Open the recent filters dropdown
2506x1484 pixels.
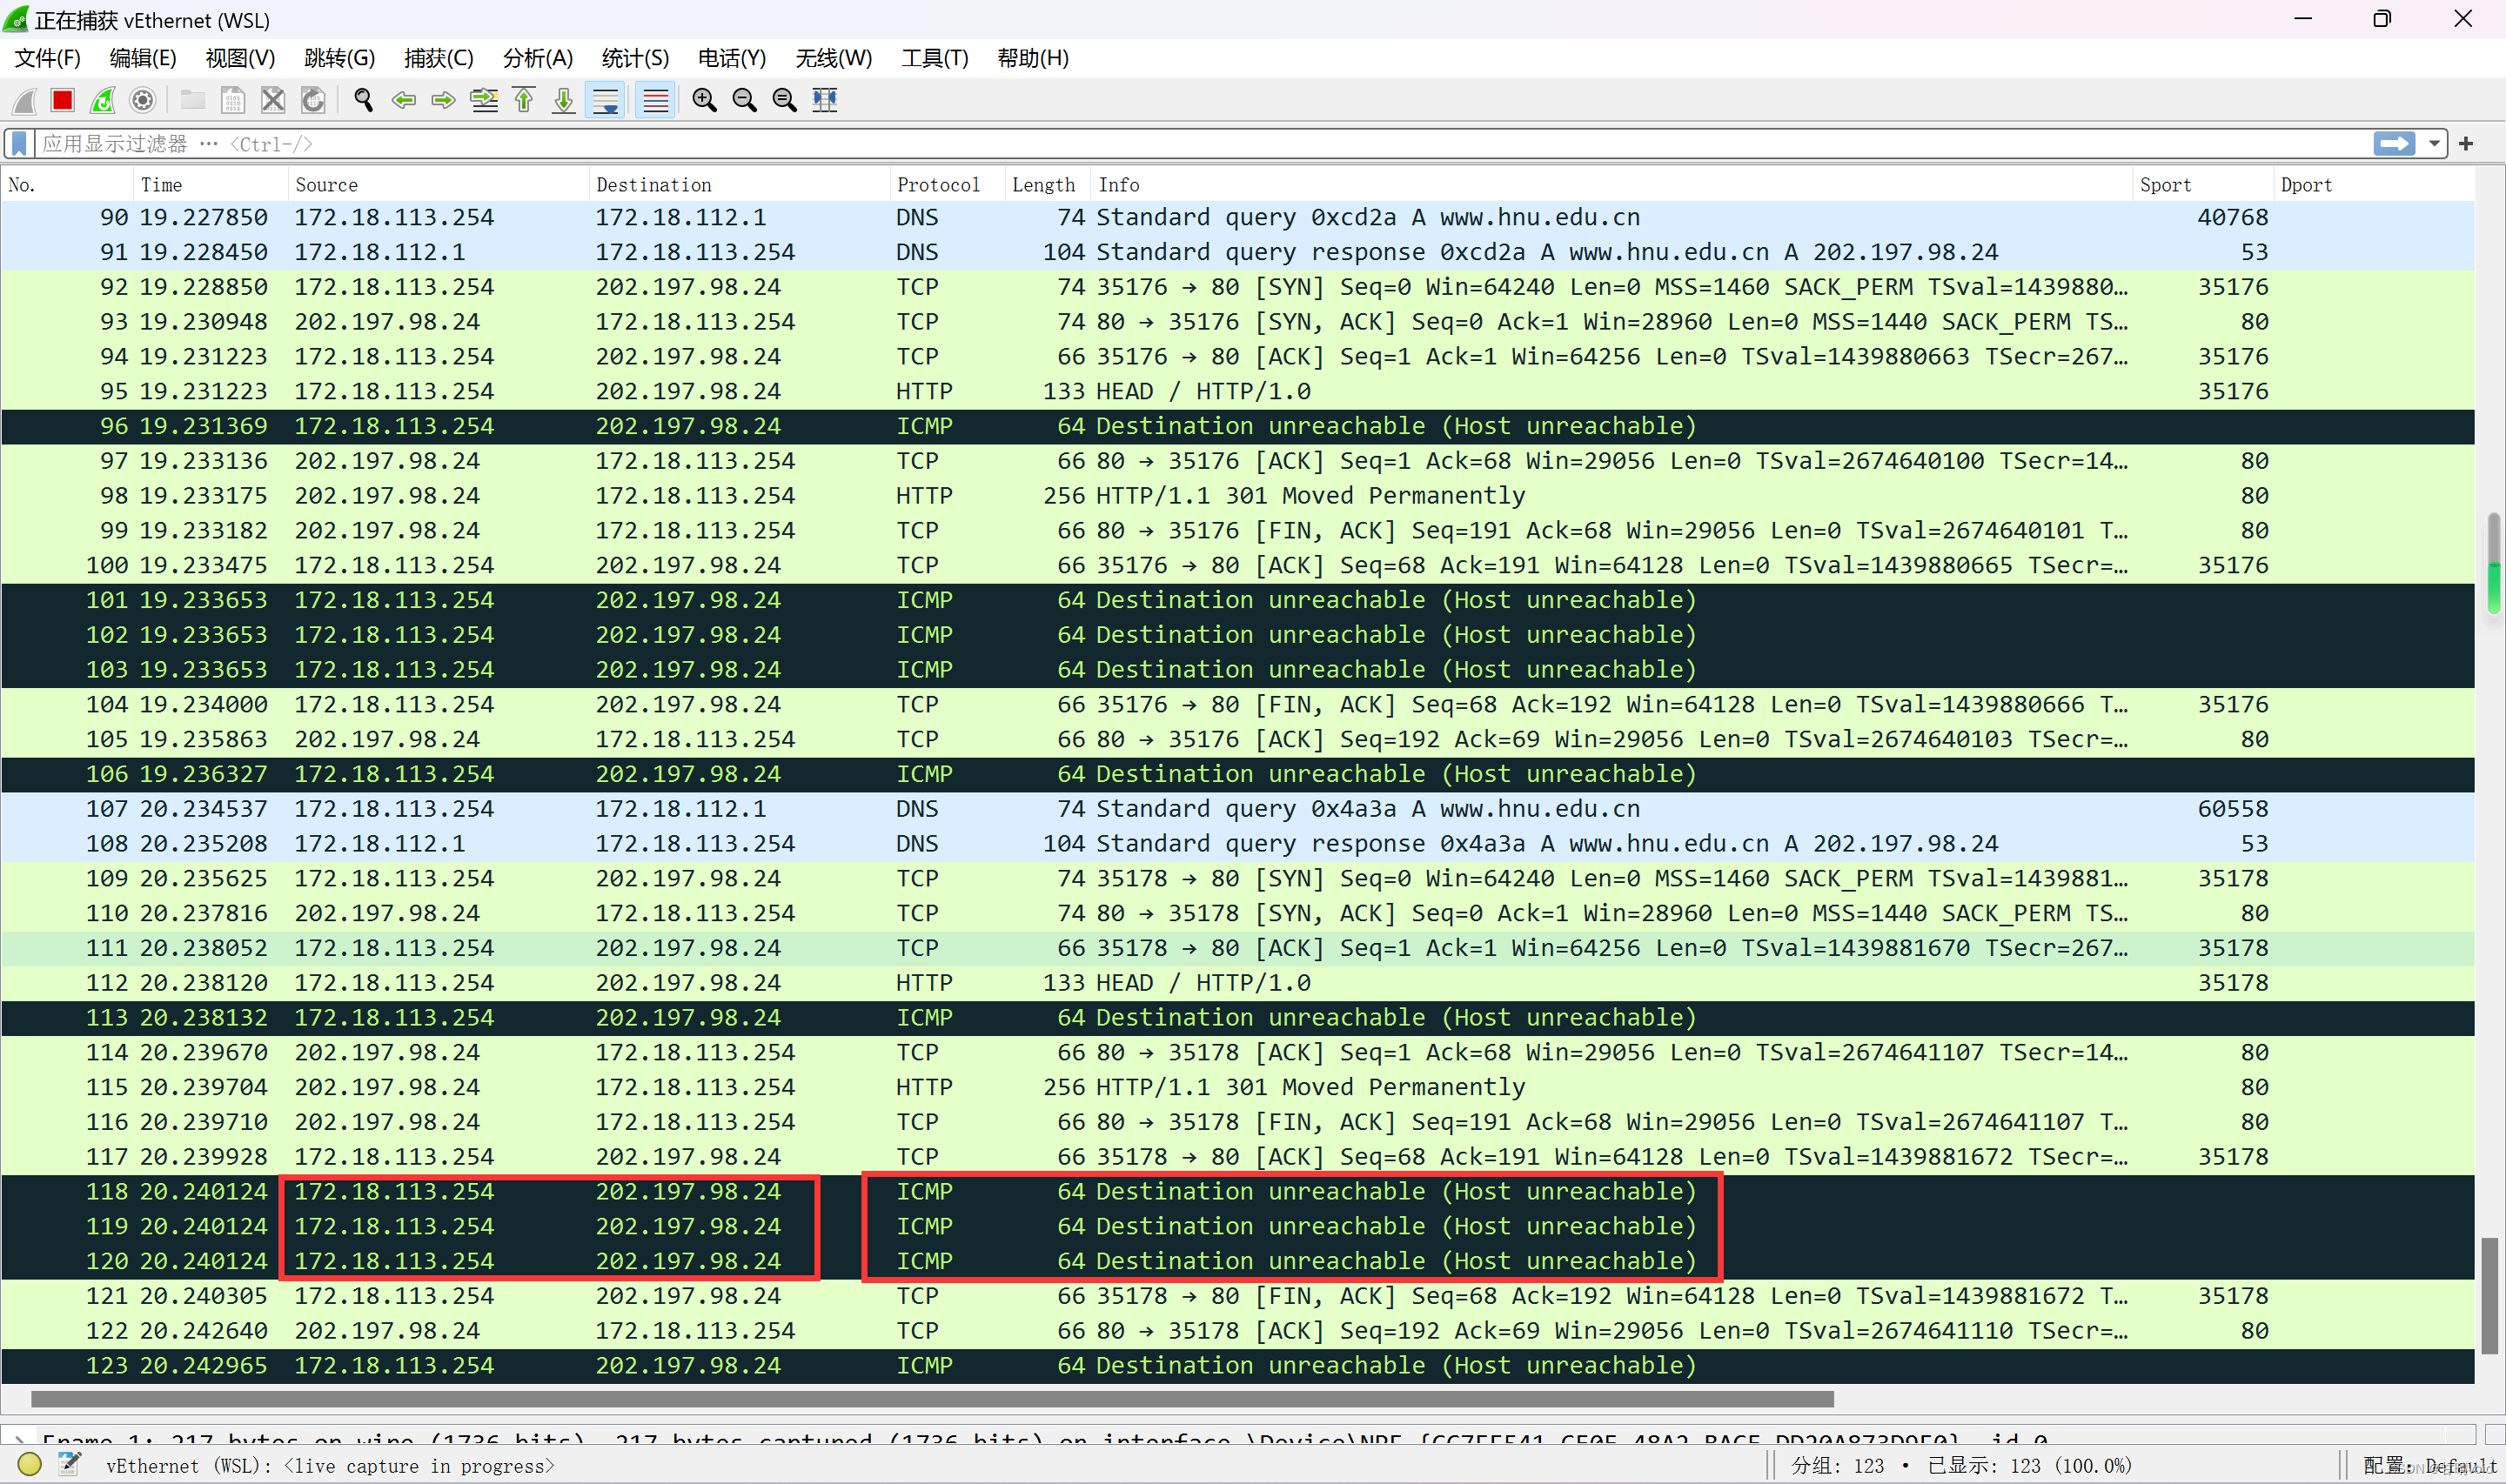[2433, 144]
